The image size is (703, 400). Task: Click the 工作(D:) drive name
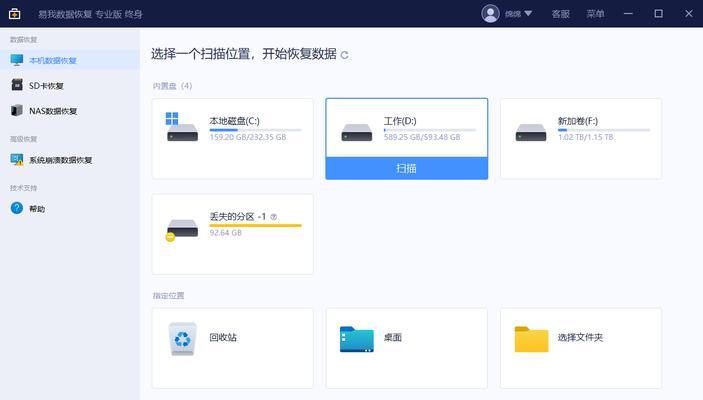tap(400, 121)
